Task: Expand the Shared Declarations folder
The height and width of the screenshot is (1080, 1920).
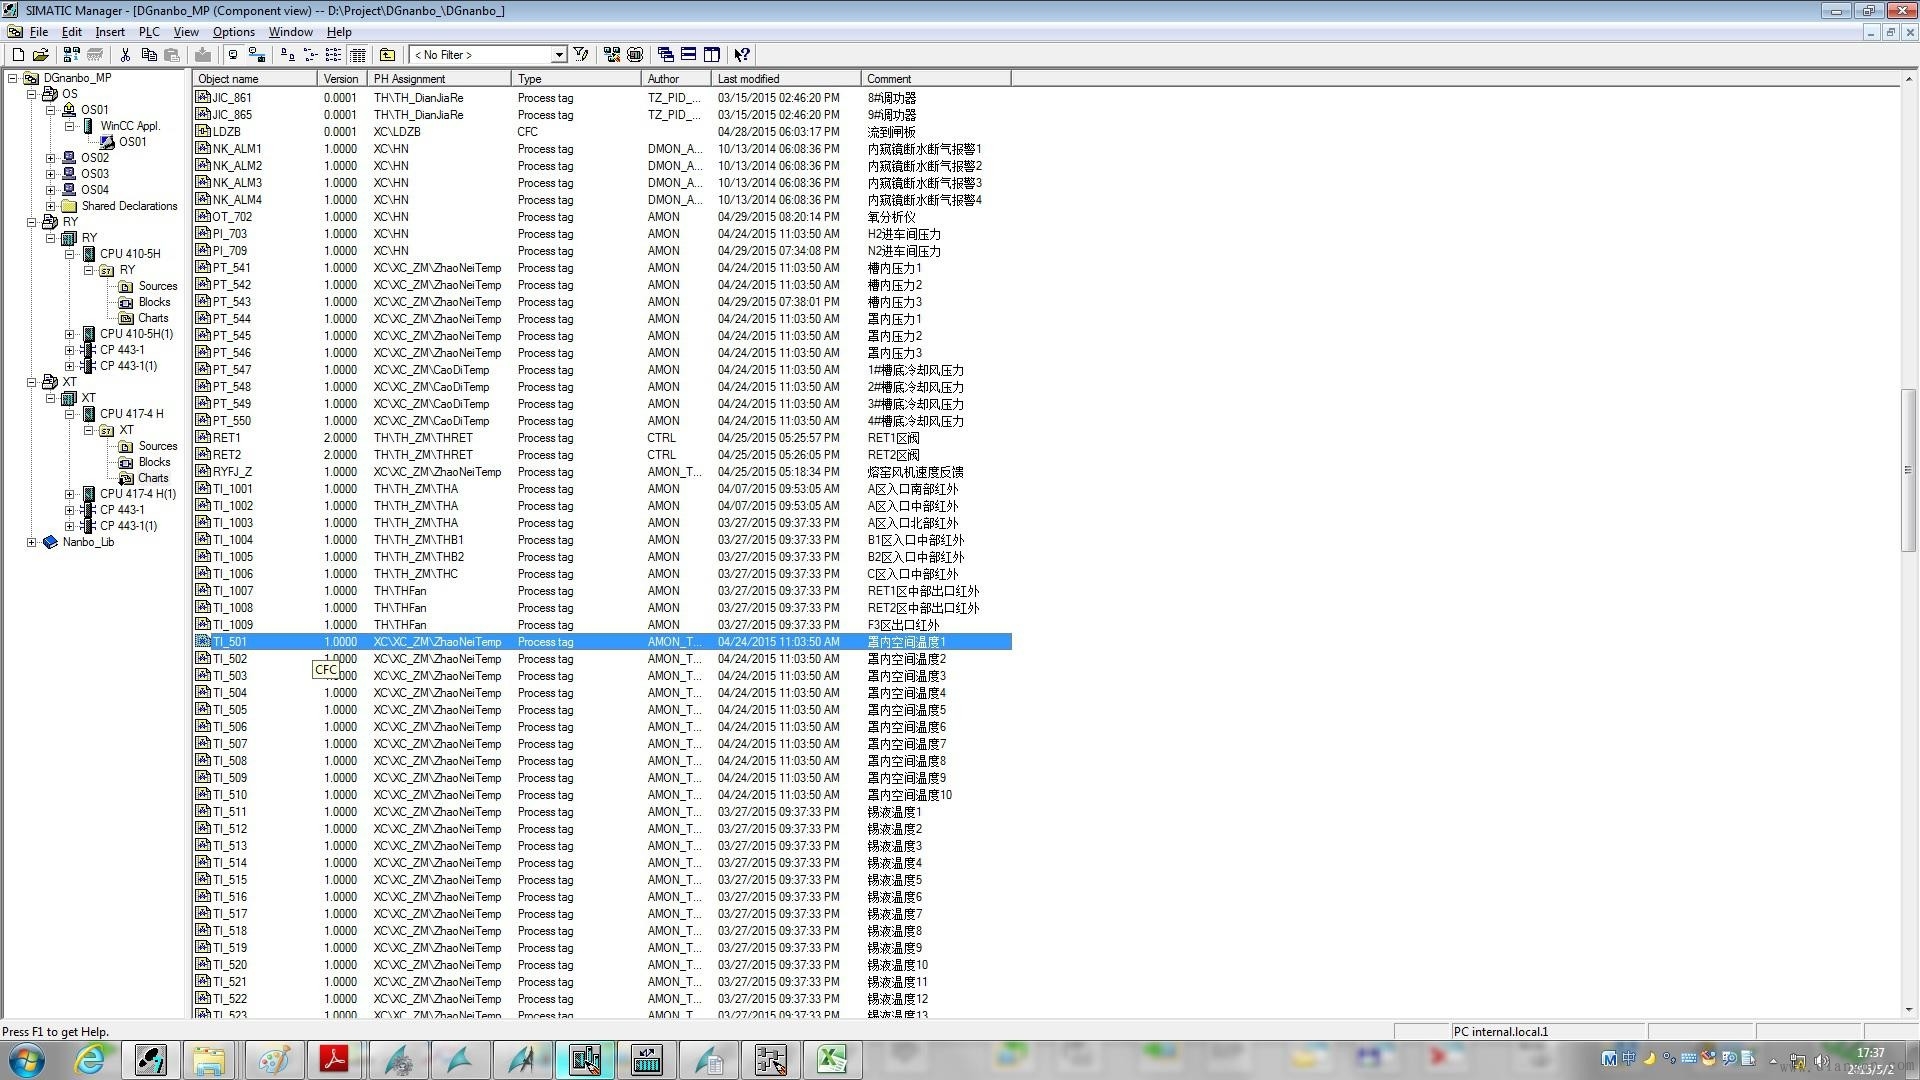Action: pyautogui.click(x=51, y=206)
